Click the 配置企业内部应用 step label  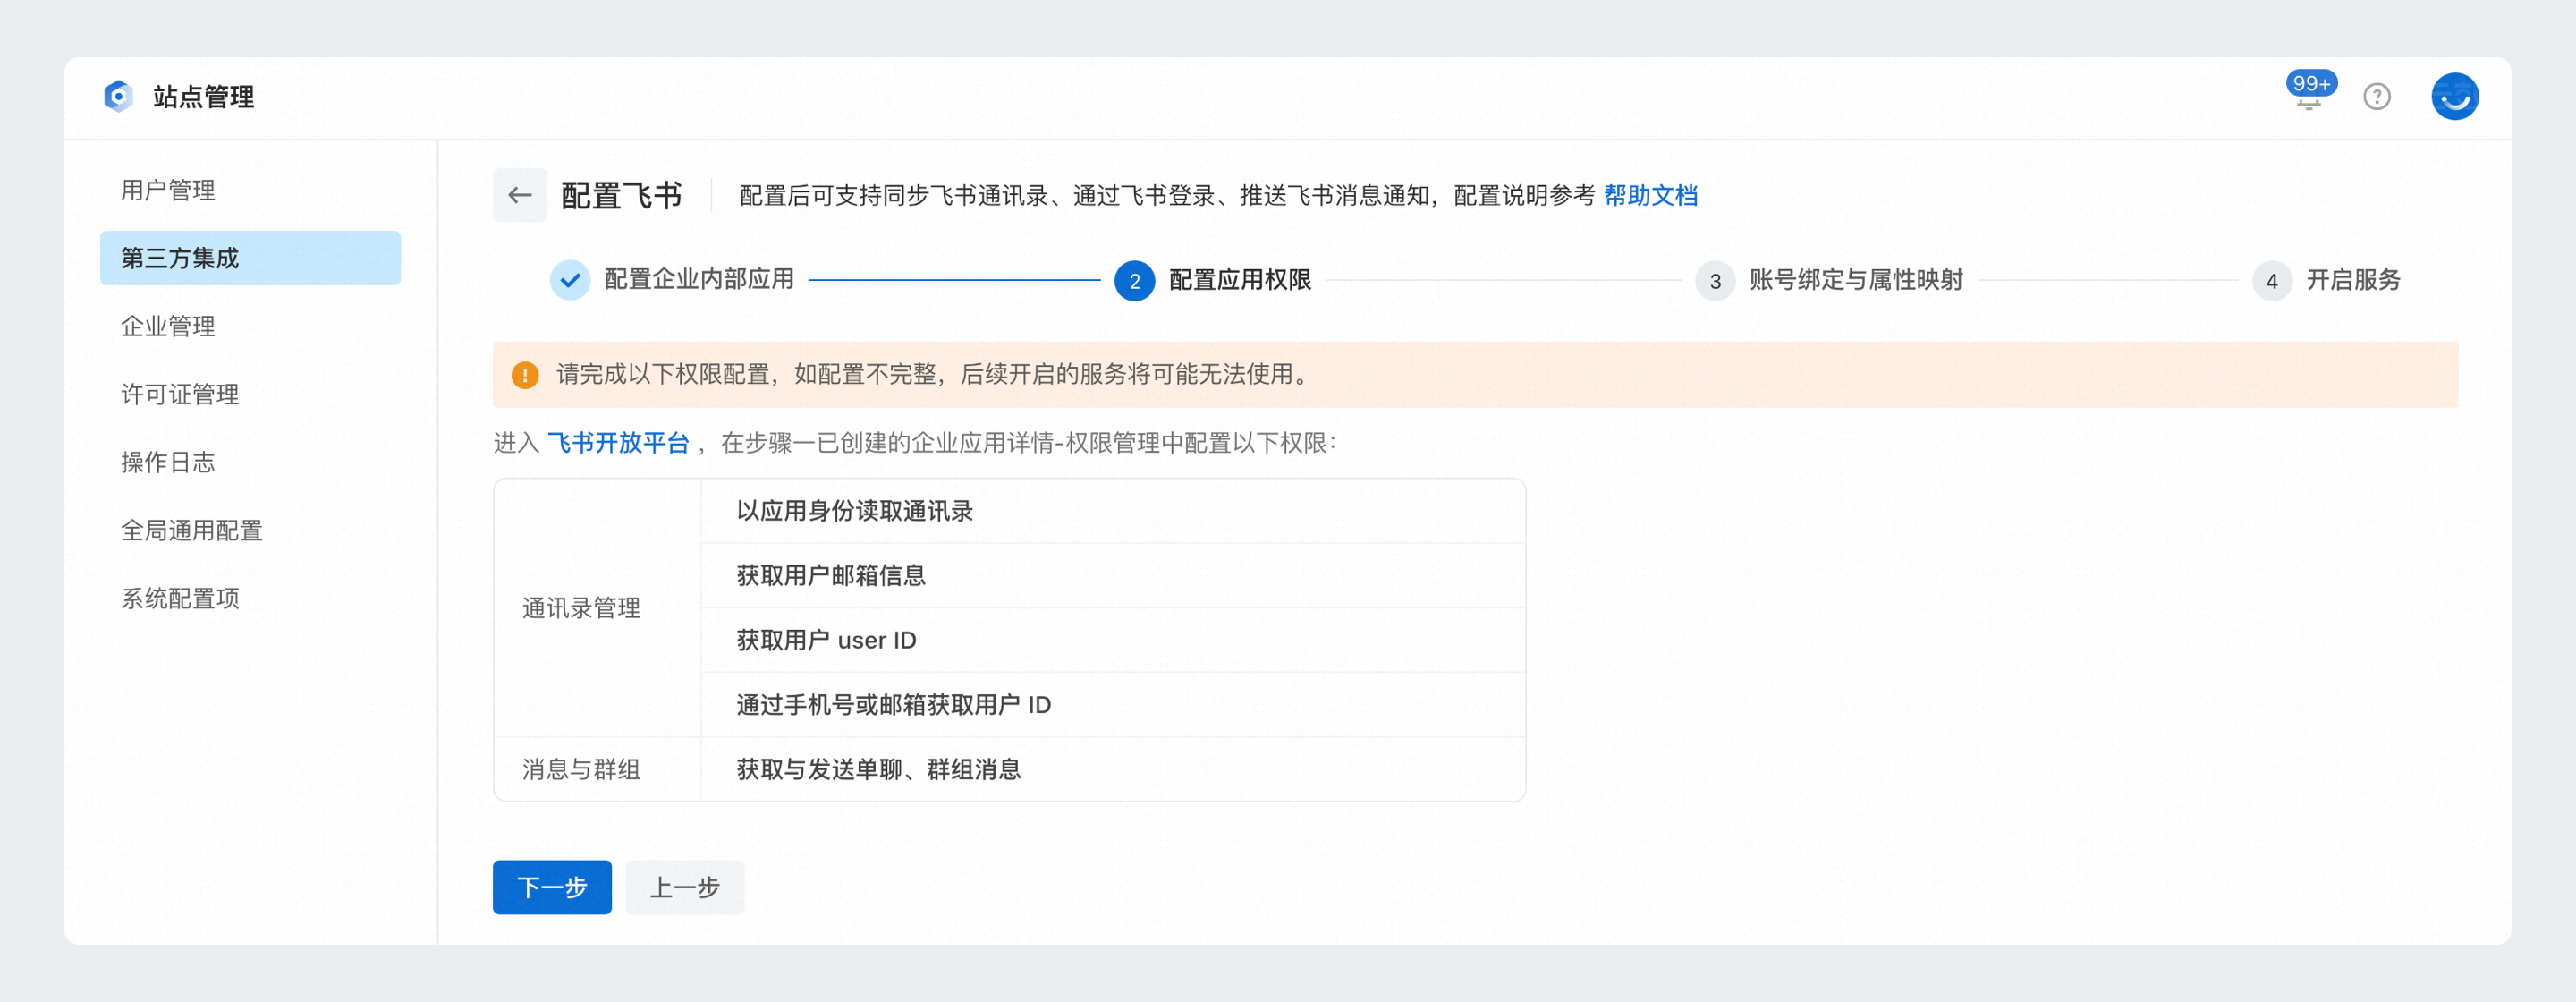click(x=699, y=280)
